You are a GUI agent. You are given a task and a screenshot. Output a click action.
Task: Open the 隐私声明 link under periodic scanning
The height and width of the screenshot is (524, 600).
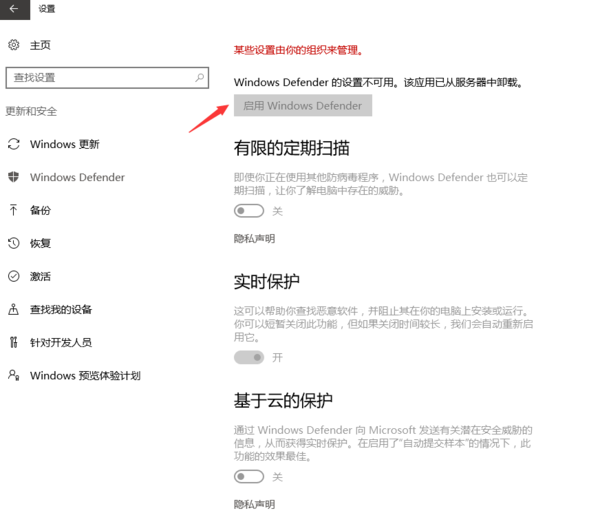[254, 238]
